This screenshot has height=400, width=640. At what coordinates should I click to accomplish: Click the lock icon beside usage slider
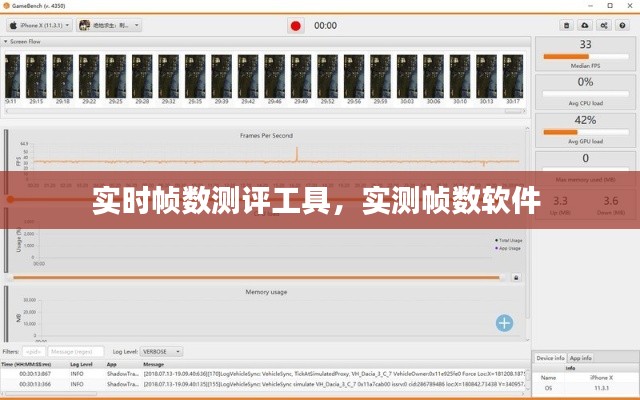point(516,277)
